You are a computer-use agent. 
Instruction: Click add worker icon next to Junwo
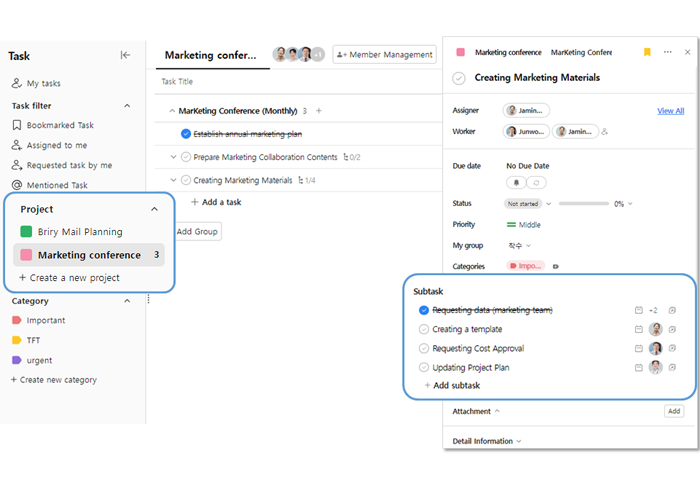point(604,132)
